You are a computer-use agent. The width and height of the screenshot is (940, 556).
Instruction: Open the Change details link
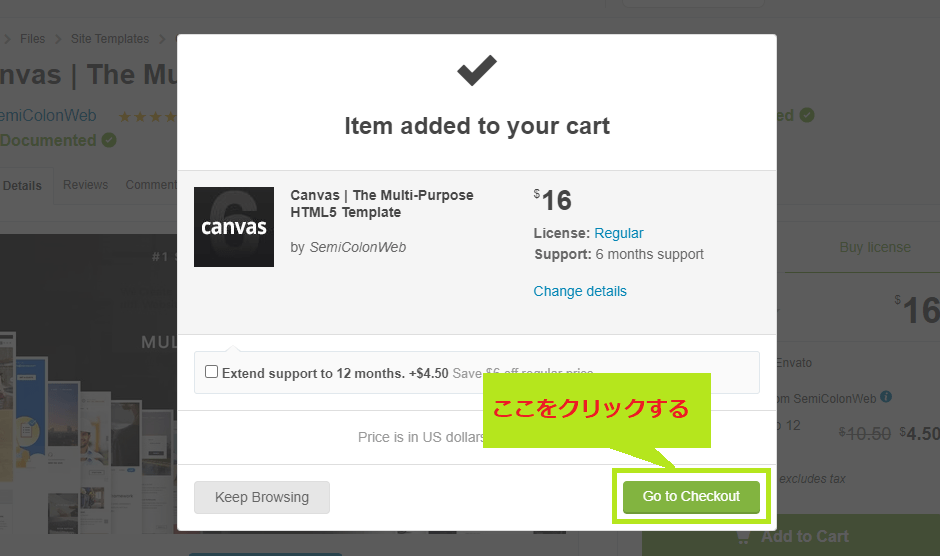(580, 291)
